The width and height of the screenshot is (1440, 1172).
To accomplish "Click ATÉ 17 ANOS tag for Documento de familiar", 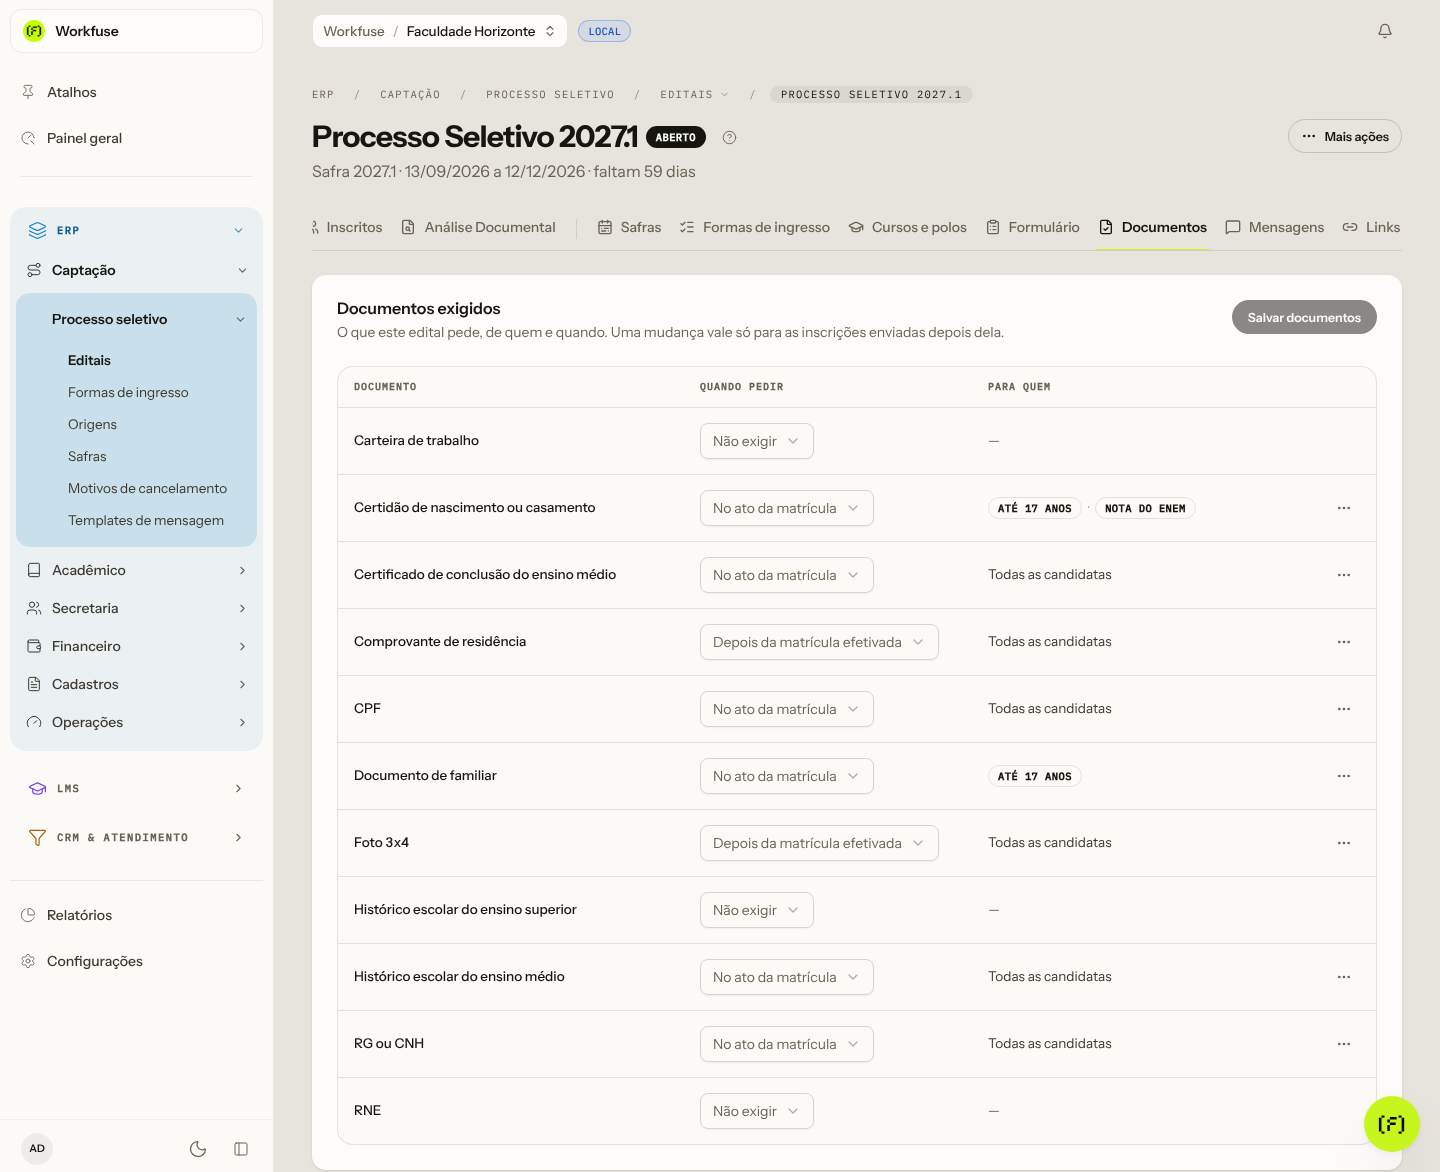I will pos(1035,776).
